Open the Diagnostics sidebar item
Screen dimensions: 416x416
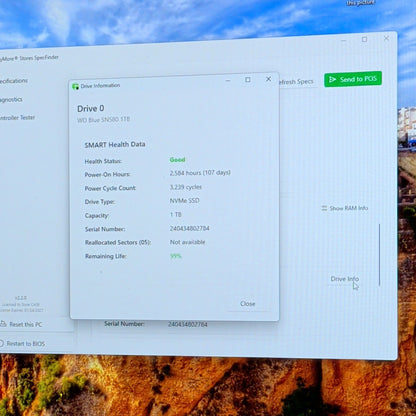[x=11, y=99]
